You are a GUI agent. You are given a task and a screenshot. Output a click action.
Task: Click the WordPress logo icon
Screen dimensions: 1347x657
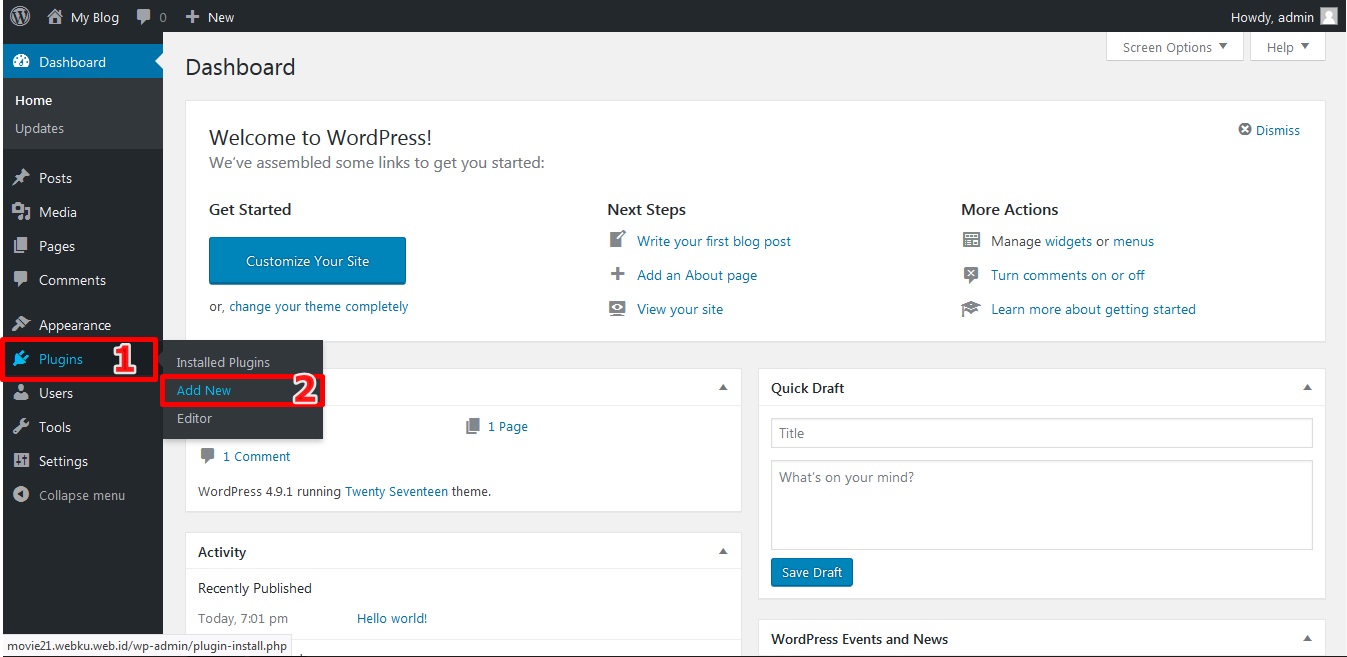pos(20,16)
